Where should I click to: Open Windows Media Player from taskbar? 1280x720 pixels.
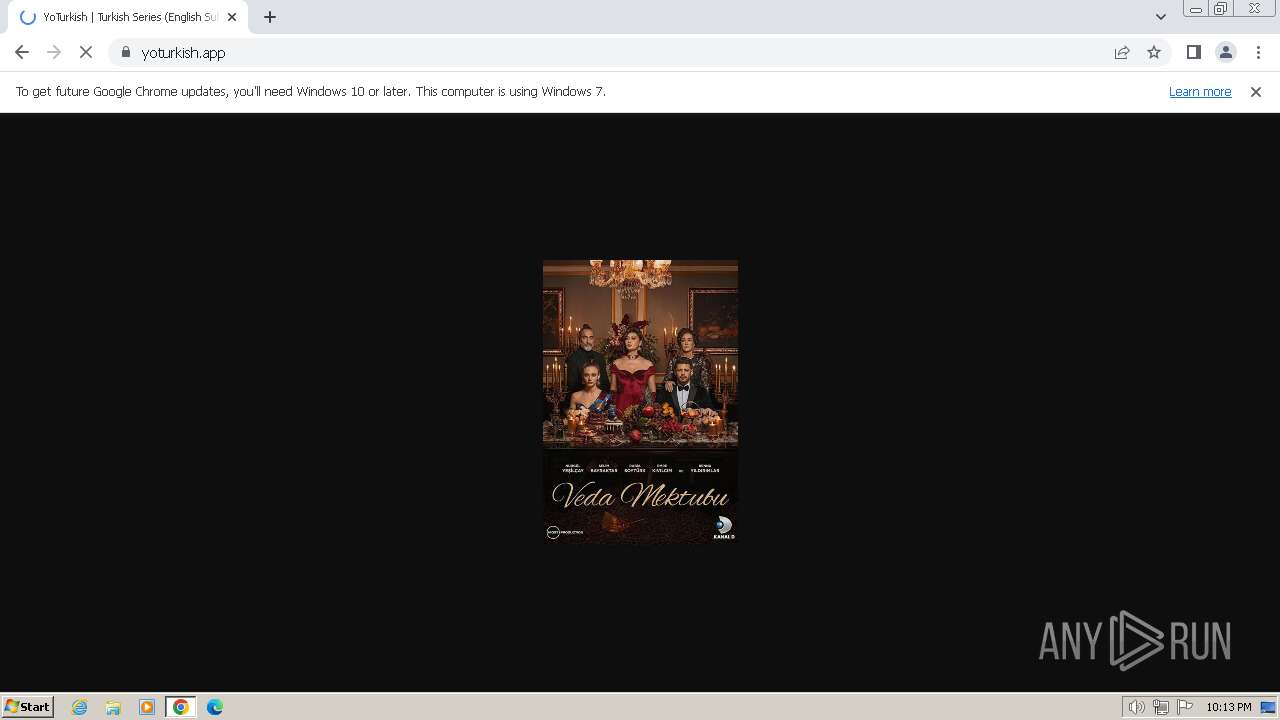[147, 707]
